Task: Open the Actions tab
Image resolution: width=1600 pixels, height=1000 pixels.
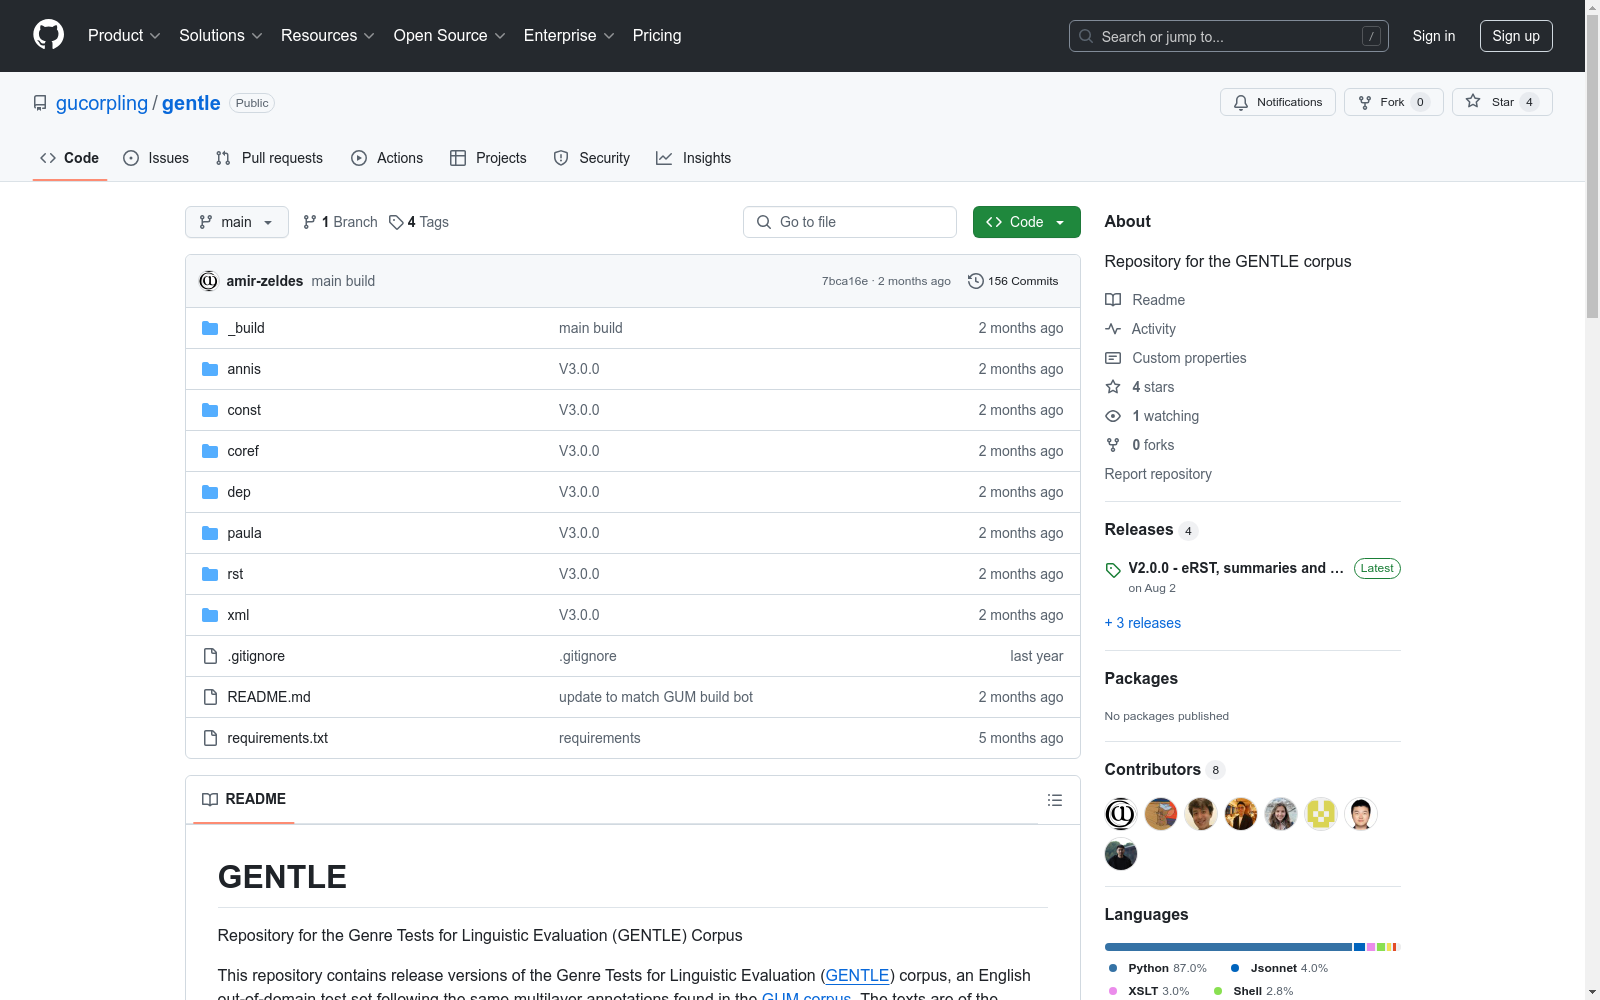Action: click(x=387, y=158)
